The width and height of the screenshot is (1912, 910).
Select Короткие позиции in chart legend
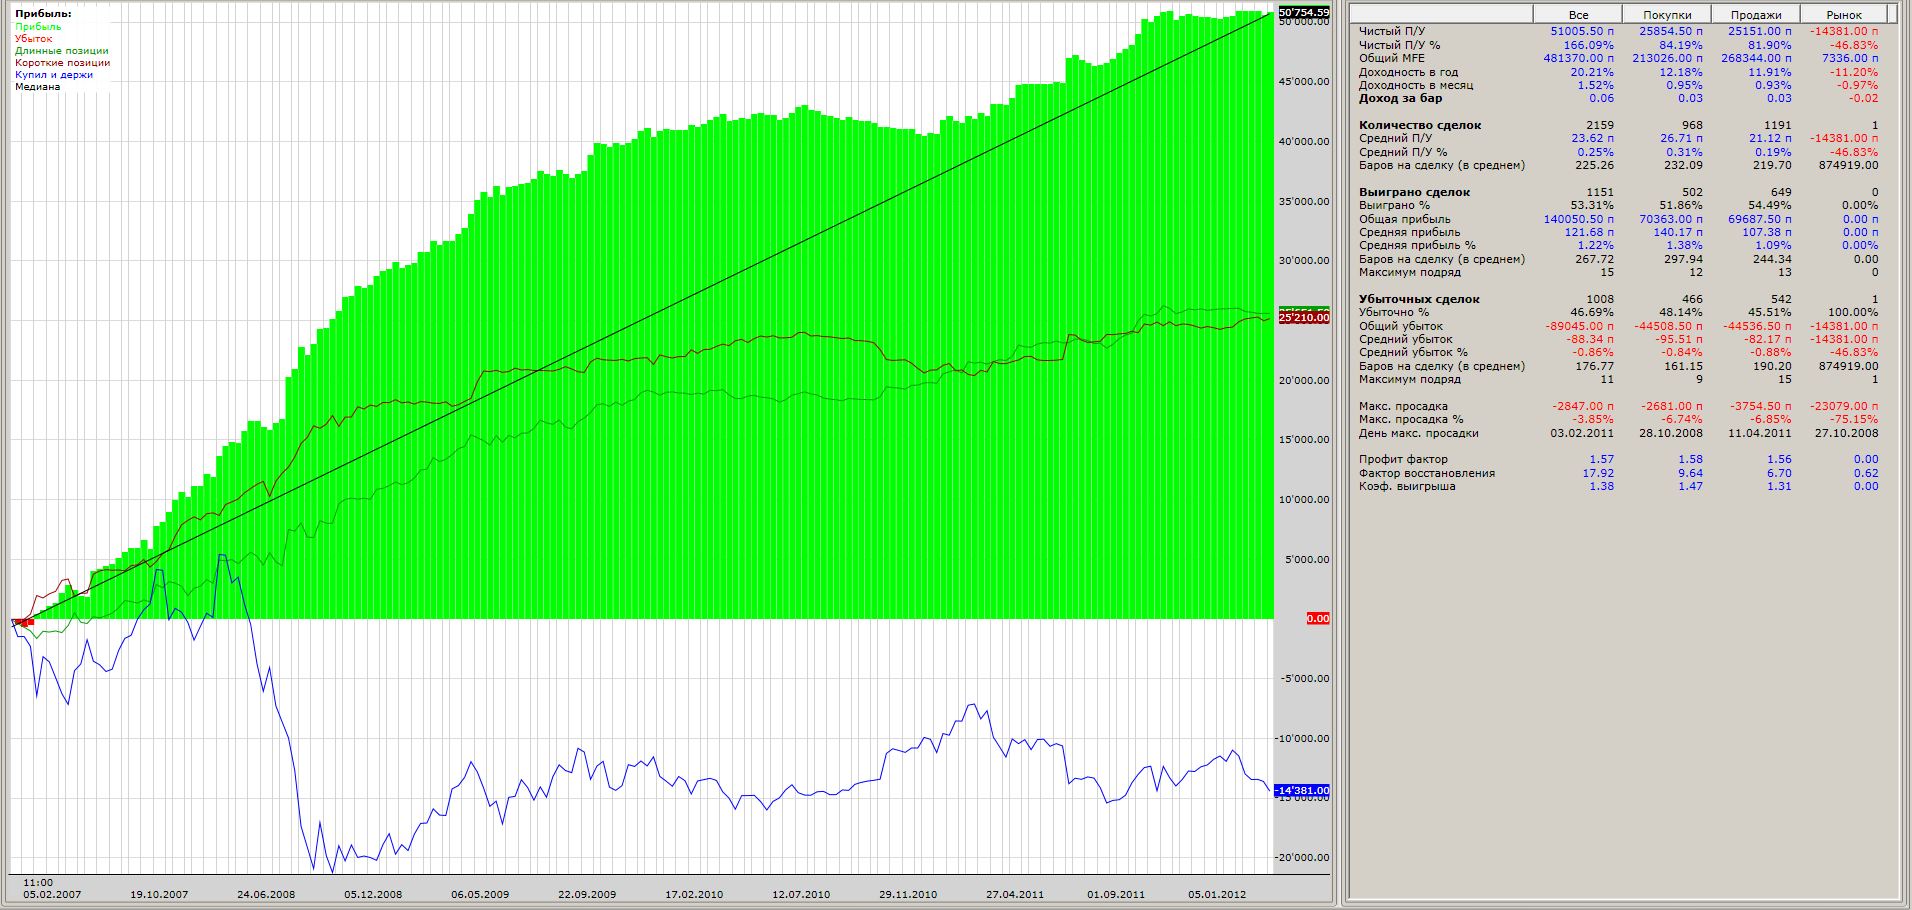click(x=62, y=63)
